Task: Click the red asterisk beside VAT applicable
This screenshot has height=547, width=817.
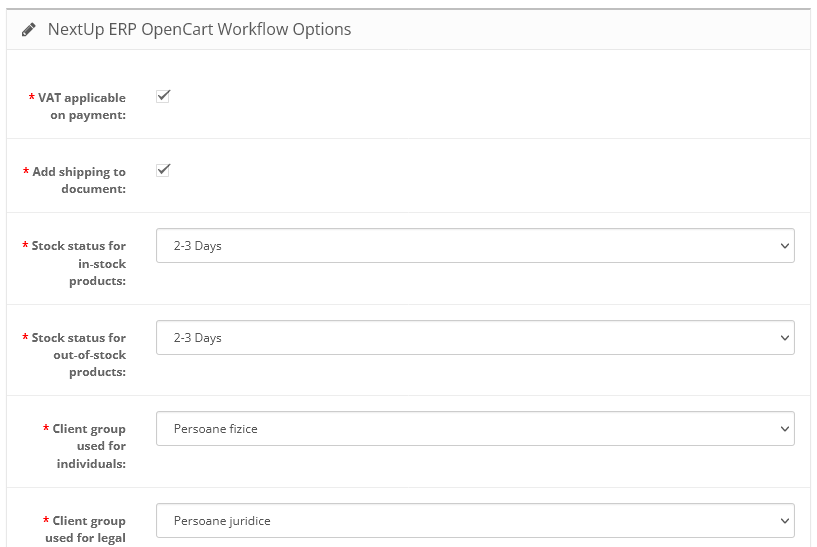Action: [x=32, y=98]
